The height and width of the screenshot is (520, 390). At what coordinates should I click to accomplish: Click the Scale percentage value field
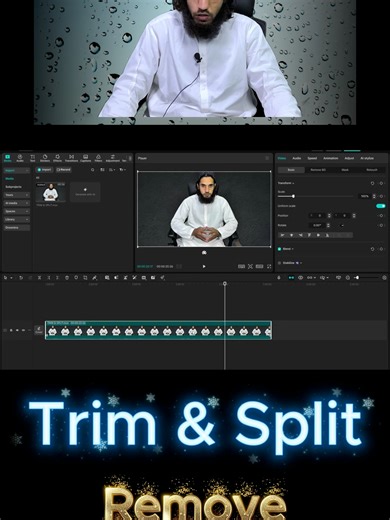tap(365, 196)
